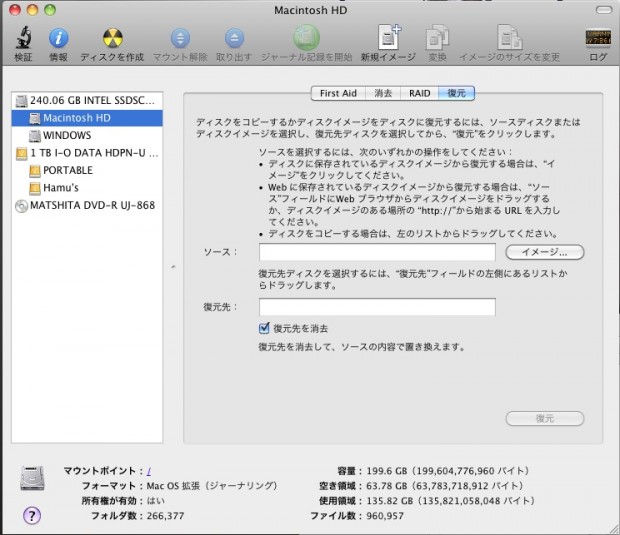Switch to the RAID tab
This screenshot has height=535, width=620.
click(x=420, y=93)
